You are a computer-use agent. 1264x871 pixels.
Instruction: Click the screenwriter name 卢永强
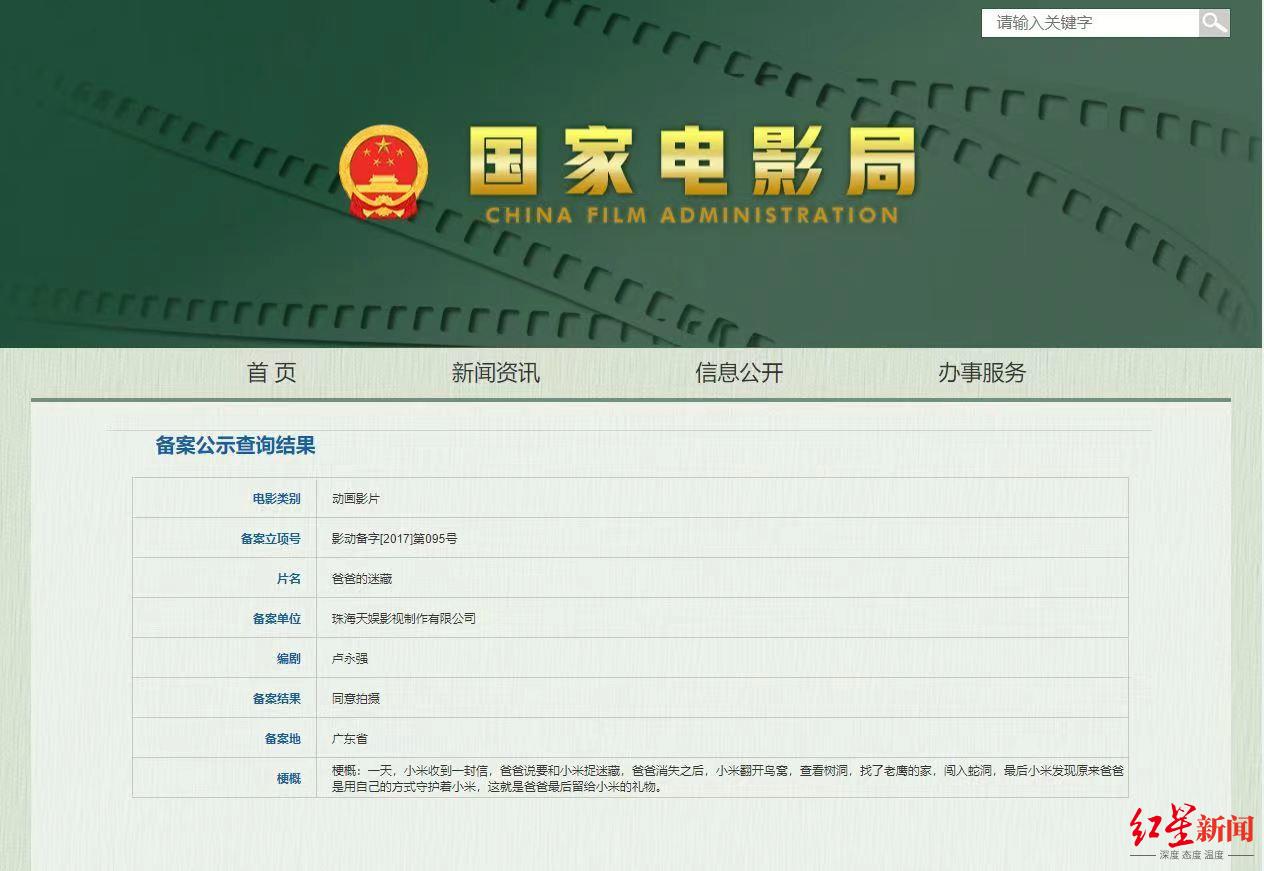coord(350,658)
